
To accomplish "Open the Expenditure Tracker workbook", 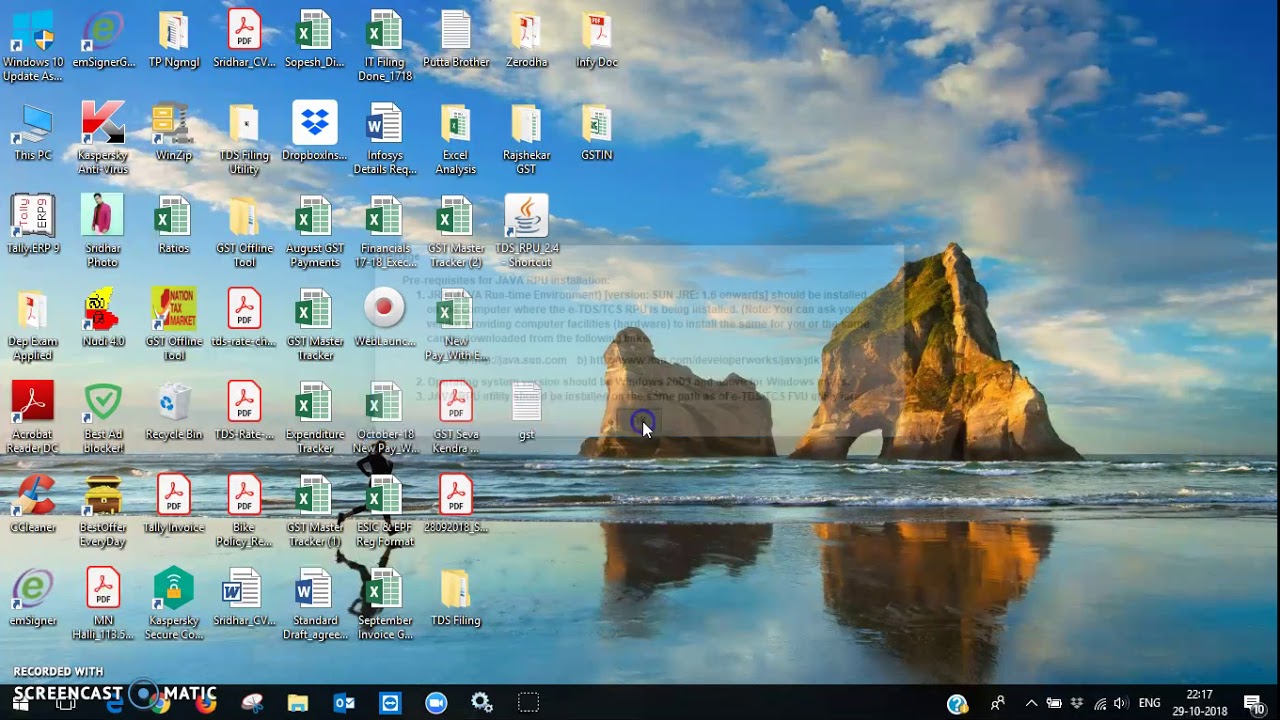I will pyautogui.click(x=314, y=417).
